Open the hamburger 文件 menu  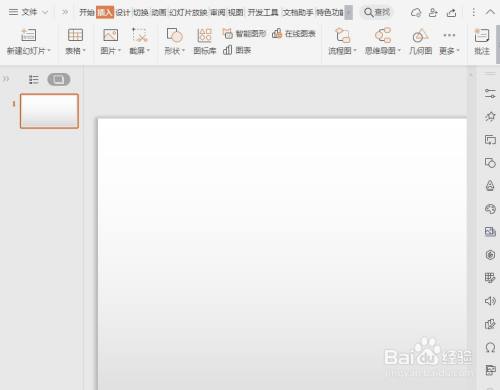(x=14, y=12)
